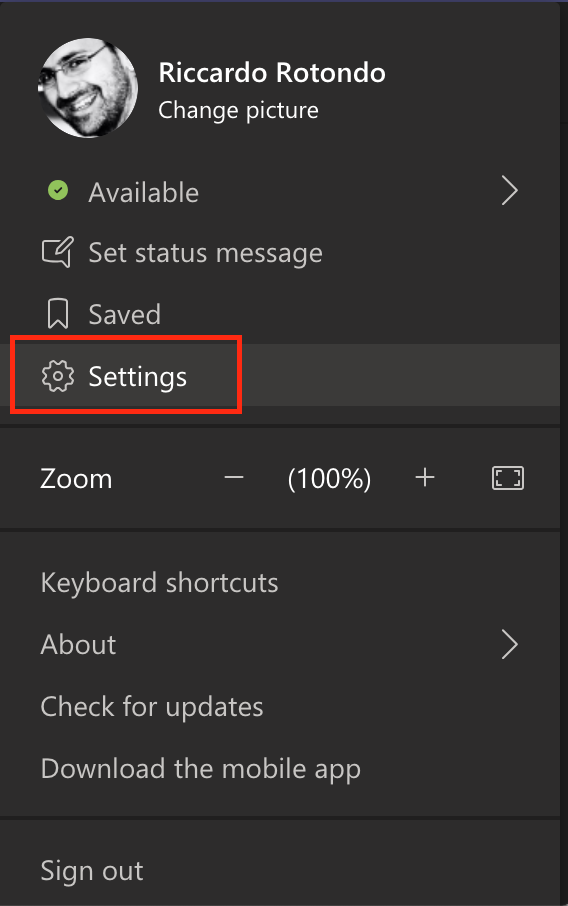Open Keyboard shortcuts
Screen dimensions: 568x906
[159, 583]
